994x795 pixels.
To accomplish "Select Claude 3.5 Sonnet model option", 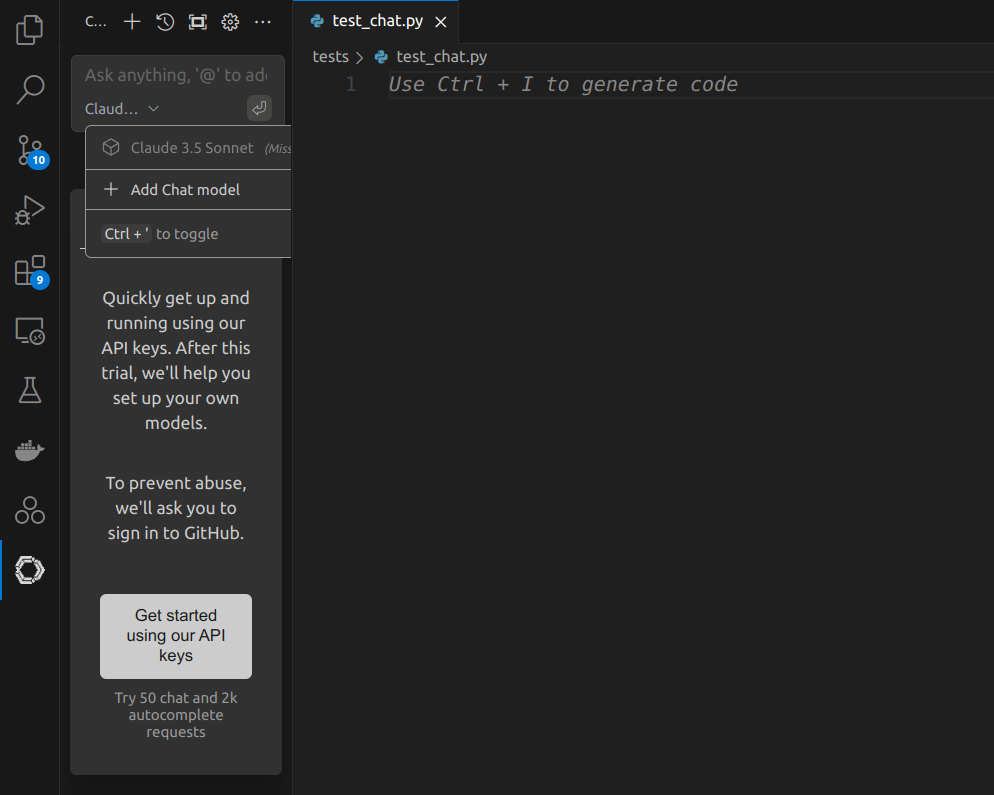I will (x=188, y=148).
